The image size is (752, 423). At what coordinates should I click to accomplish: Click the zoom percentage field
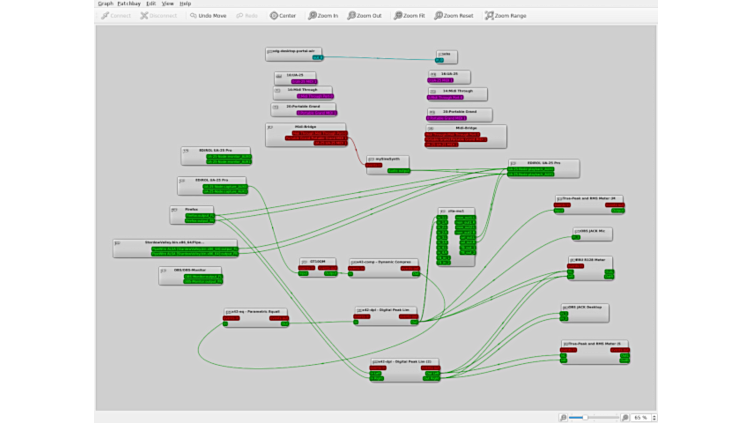641,416
